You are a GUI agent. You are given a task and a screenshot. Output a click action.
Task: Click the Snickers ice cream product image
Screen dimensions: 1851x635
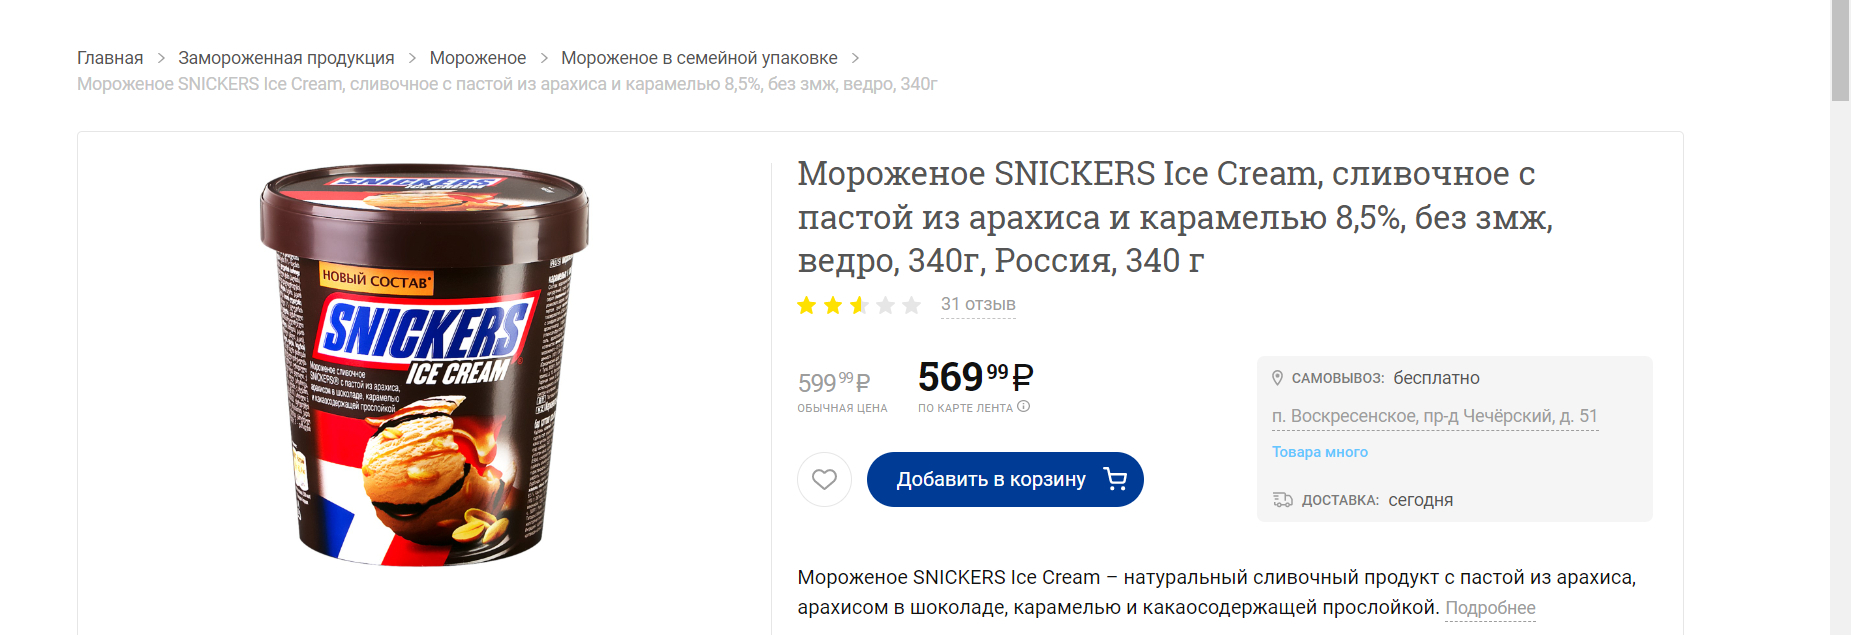point(424,365)
